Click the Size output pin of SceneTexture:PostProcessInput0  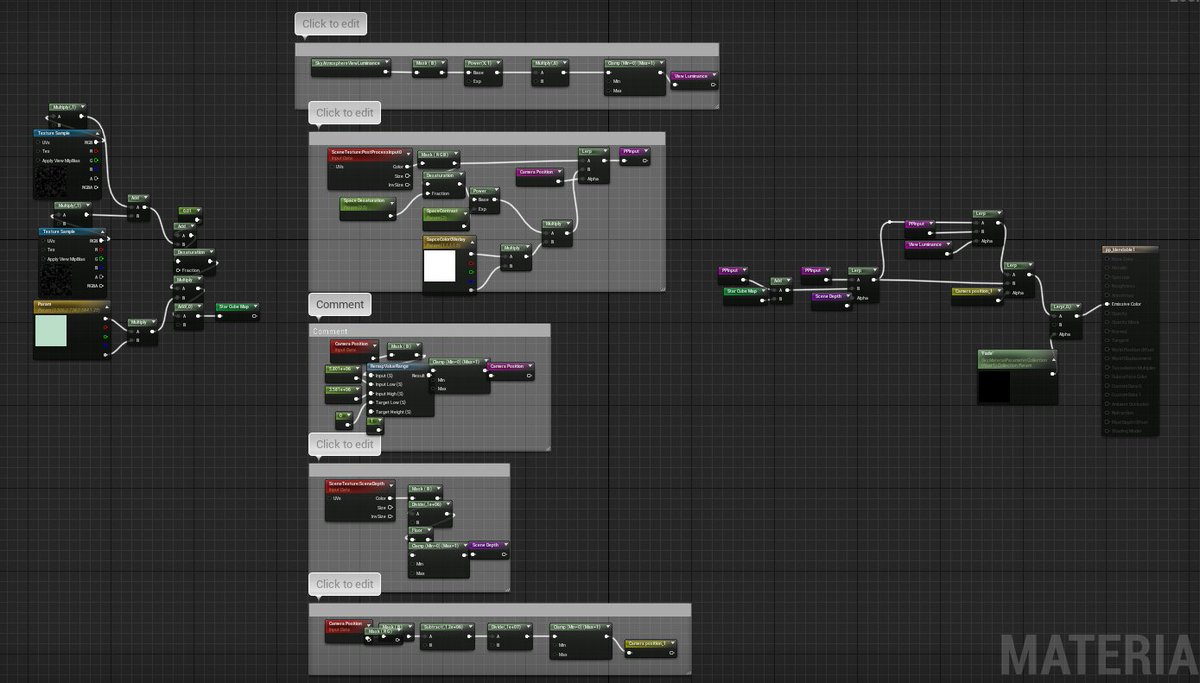point(408,176)
